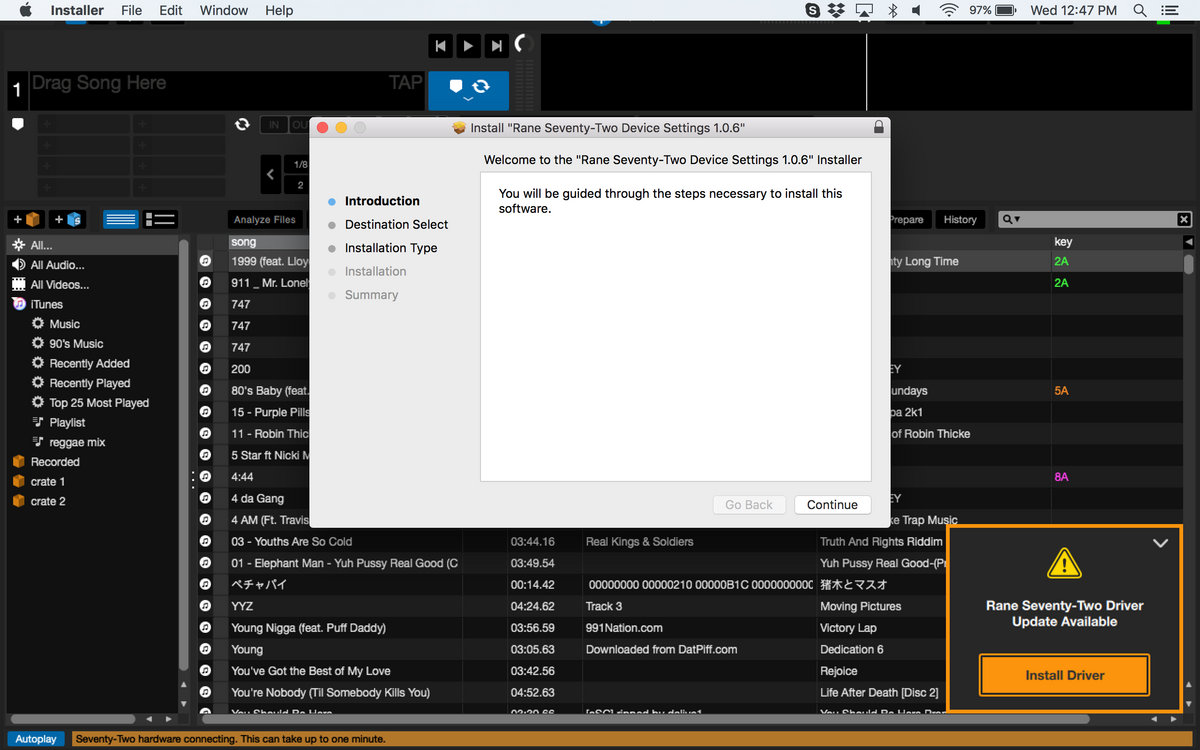Click the lock icon in installer title bar
Screen dimensions: 1200x750
878,128
